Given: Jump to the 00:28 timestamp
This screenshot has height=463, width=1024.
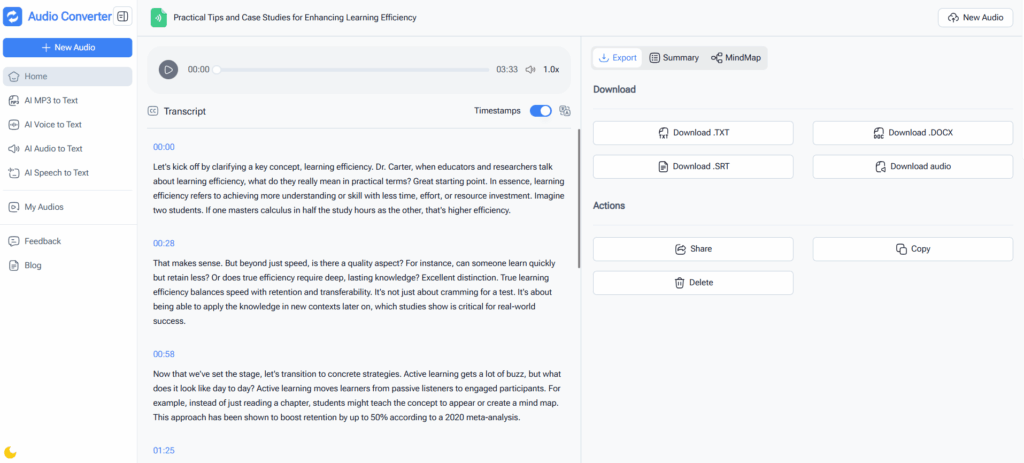Looking at the screenshot, I should click(164, 243).
